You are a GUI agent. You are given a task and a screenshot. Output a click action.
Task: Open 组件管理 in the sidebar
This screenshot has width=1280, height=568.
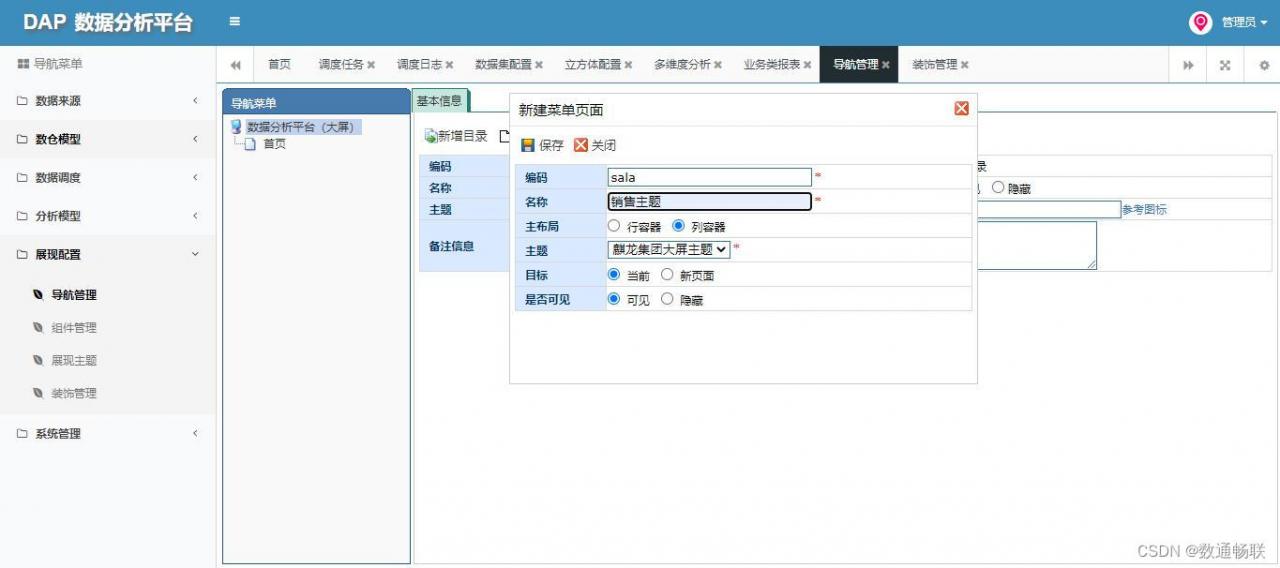coord(74,328)
